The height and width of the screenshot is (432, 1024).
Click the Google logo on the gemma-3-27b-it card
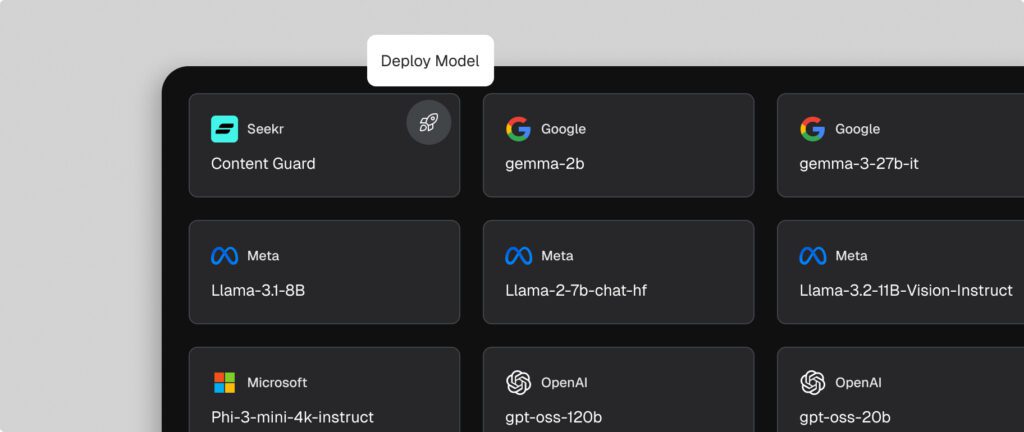(812, 129)
